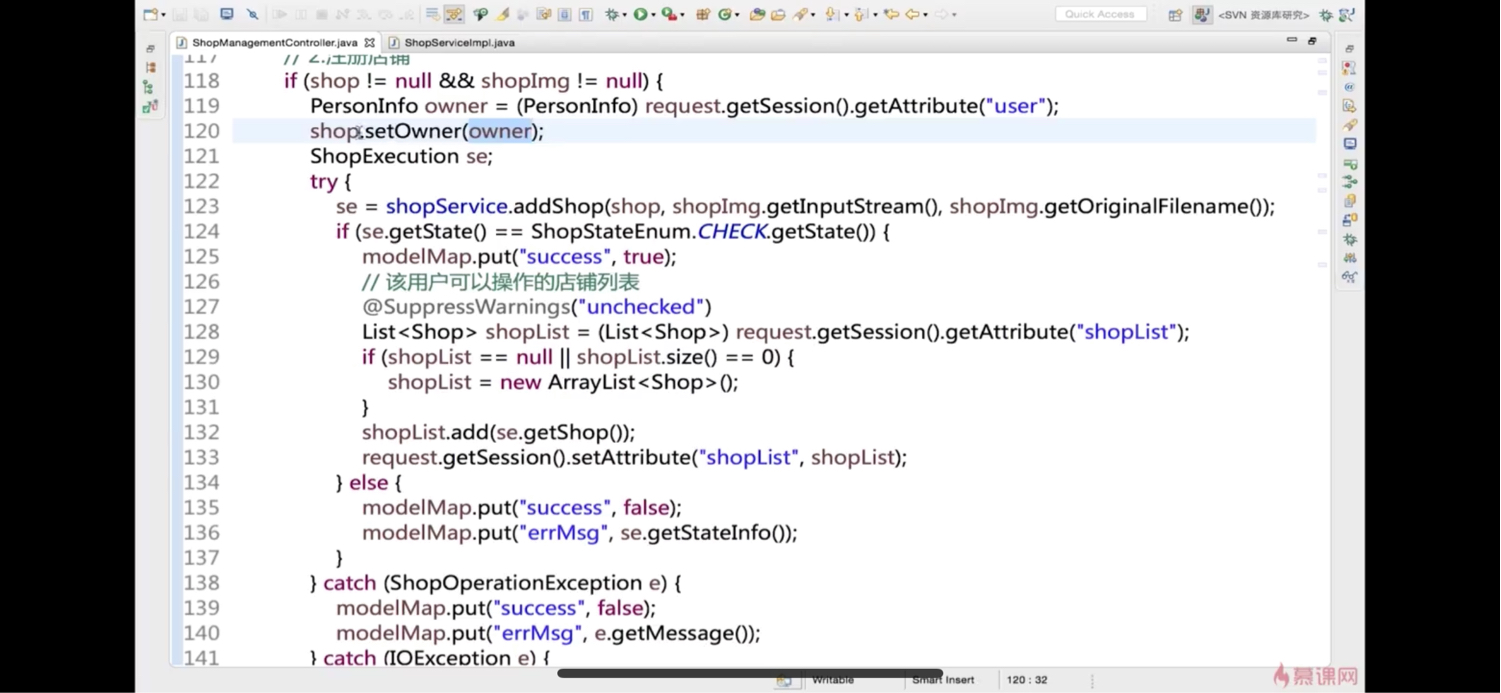Click the highlighted owner argument on line 120
This screenshot has height=693, width=1501.
[499, 131]
